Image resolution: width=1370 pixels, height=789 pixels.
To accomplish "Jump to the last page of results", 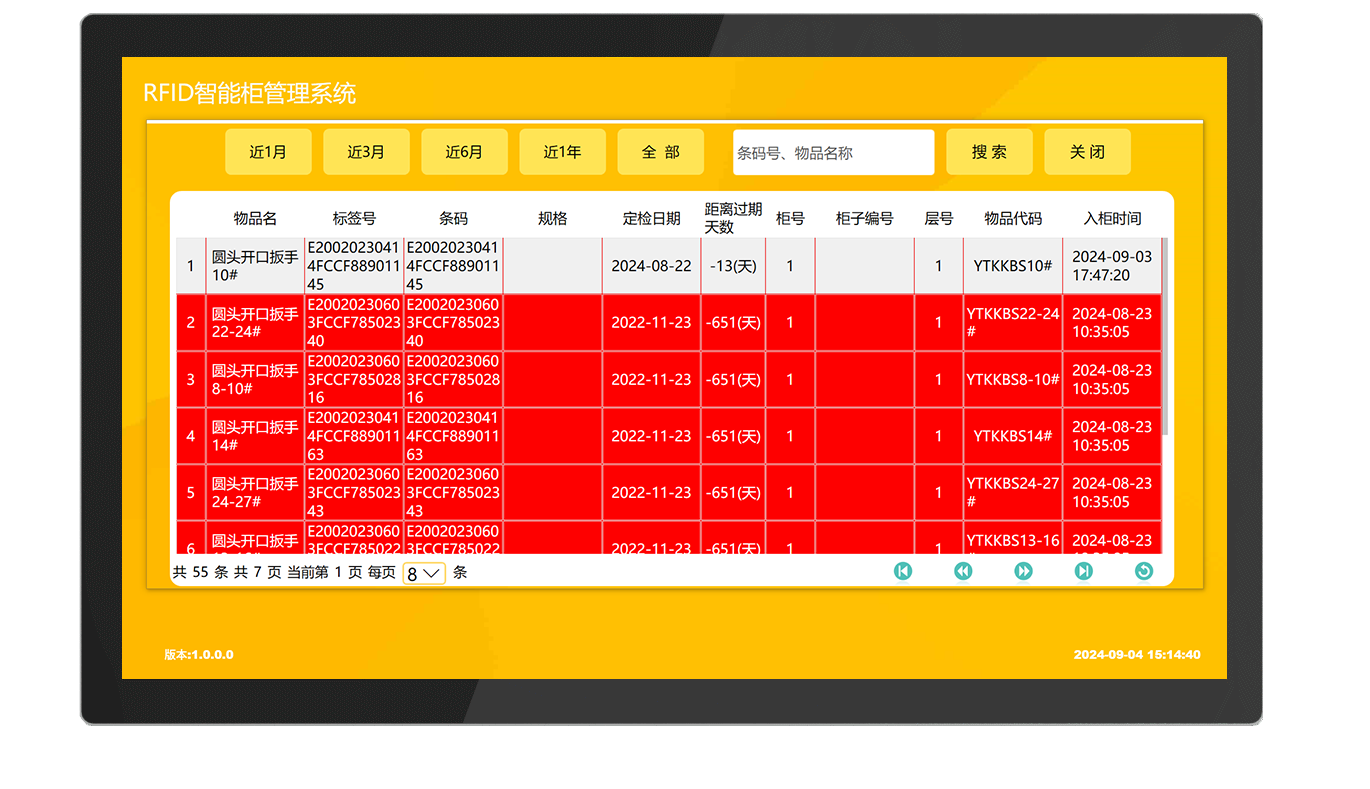I will coord(1083,571).
